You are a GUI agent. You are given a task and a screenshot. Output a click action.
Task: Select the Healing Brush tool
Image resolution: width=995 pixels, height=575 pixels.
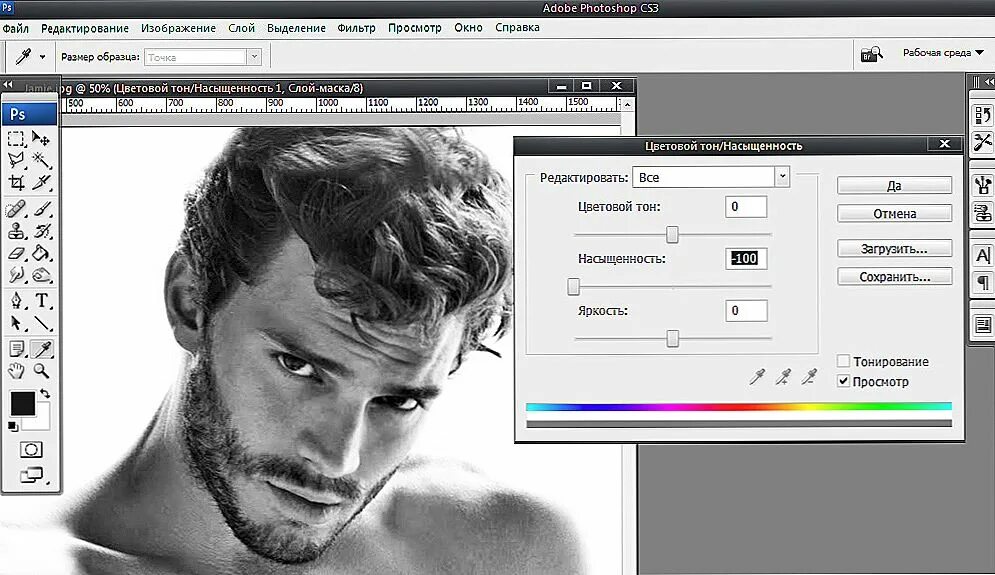pos(16,209)
